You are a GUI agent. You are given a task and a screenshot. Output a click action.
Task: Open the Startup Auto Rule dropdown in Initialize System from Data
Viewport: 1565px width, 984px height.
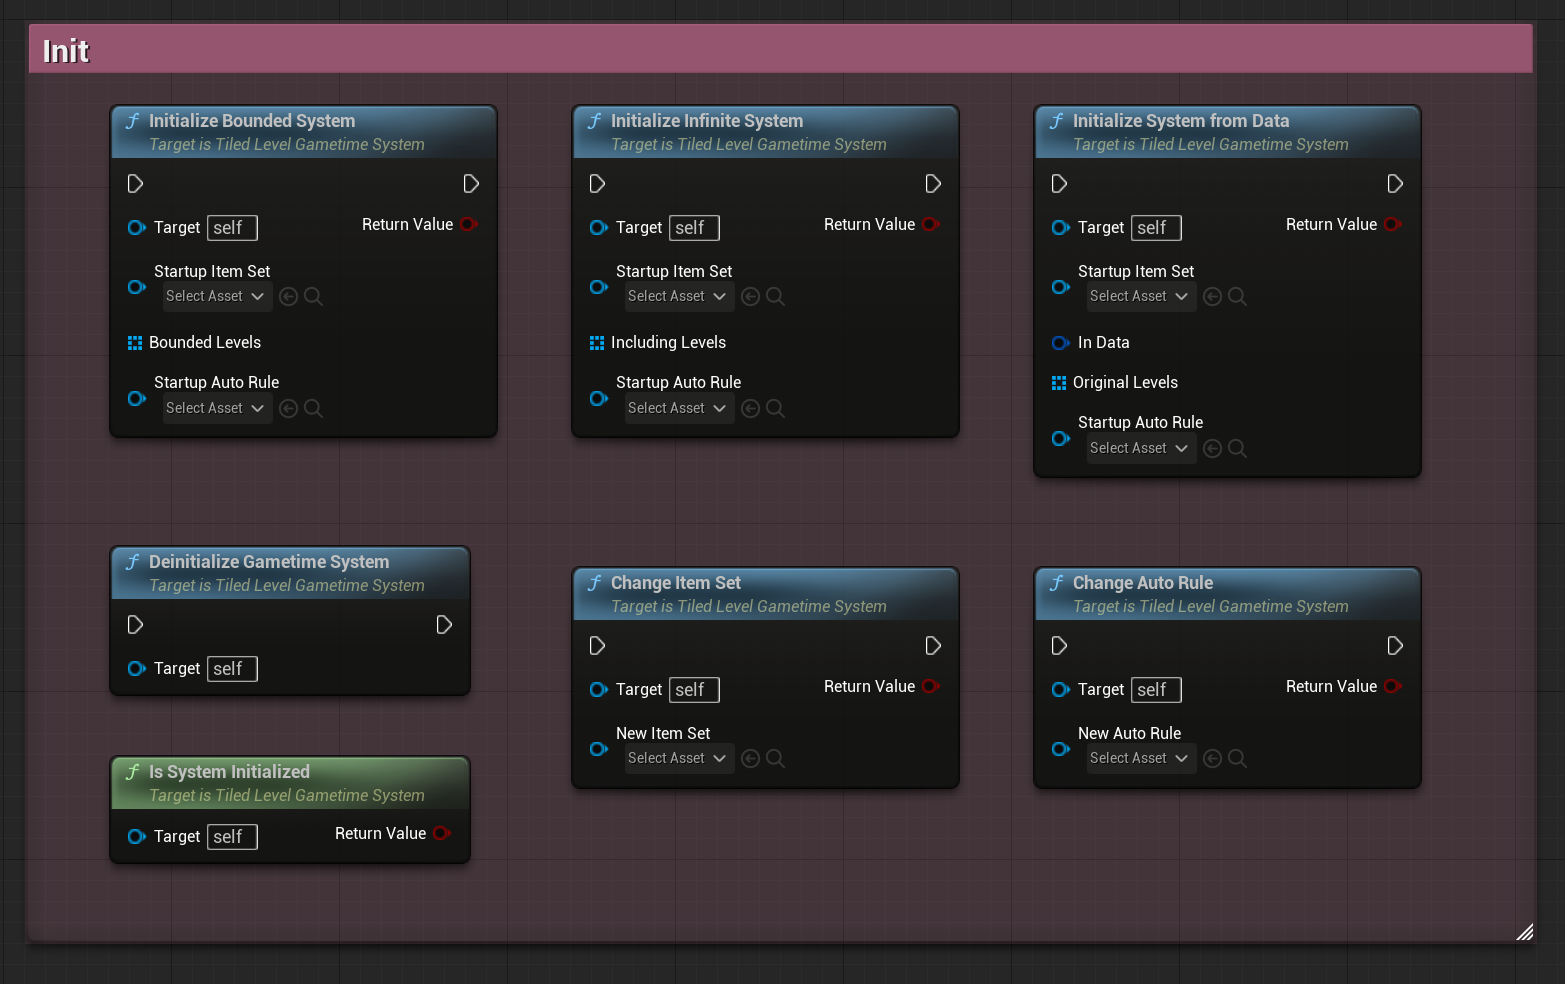click(x=1140, y=449)
